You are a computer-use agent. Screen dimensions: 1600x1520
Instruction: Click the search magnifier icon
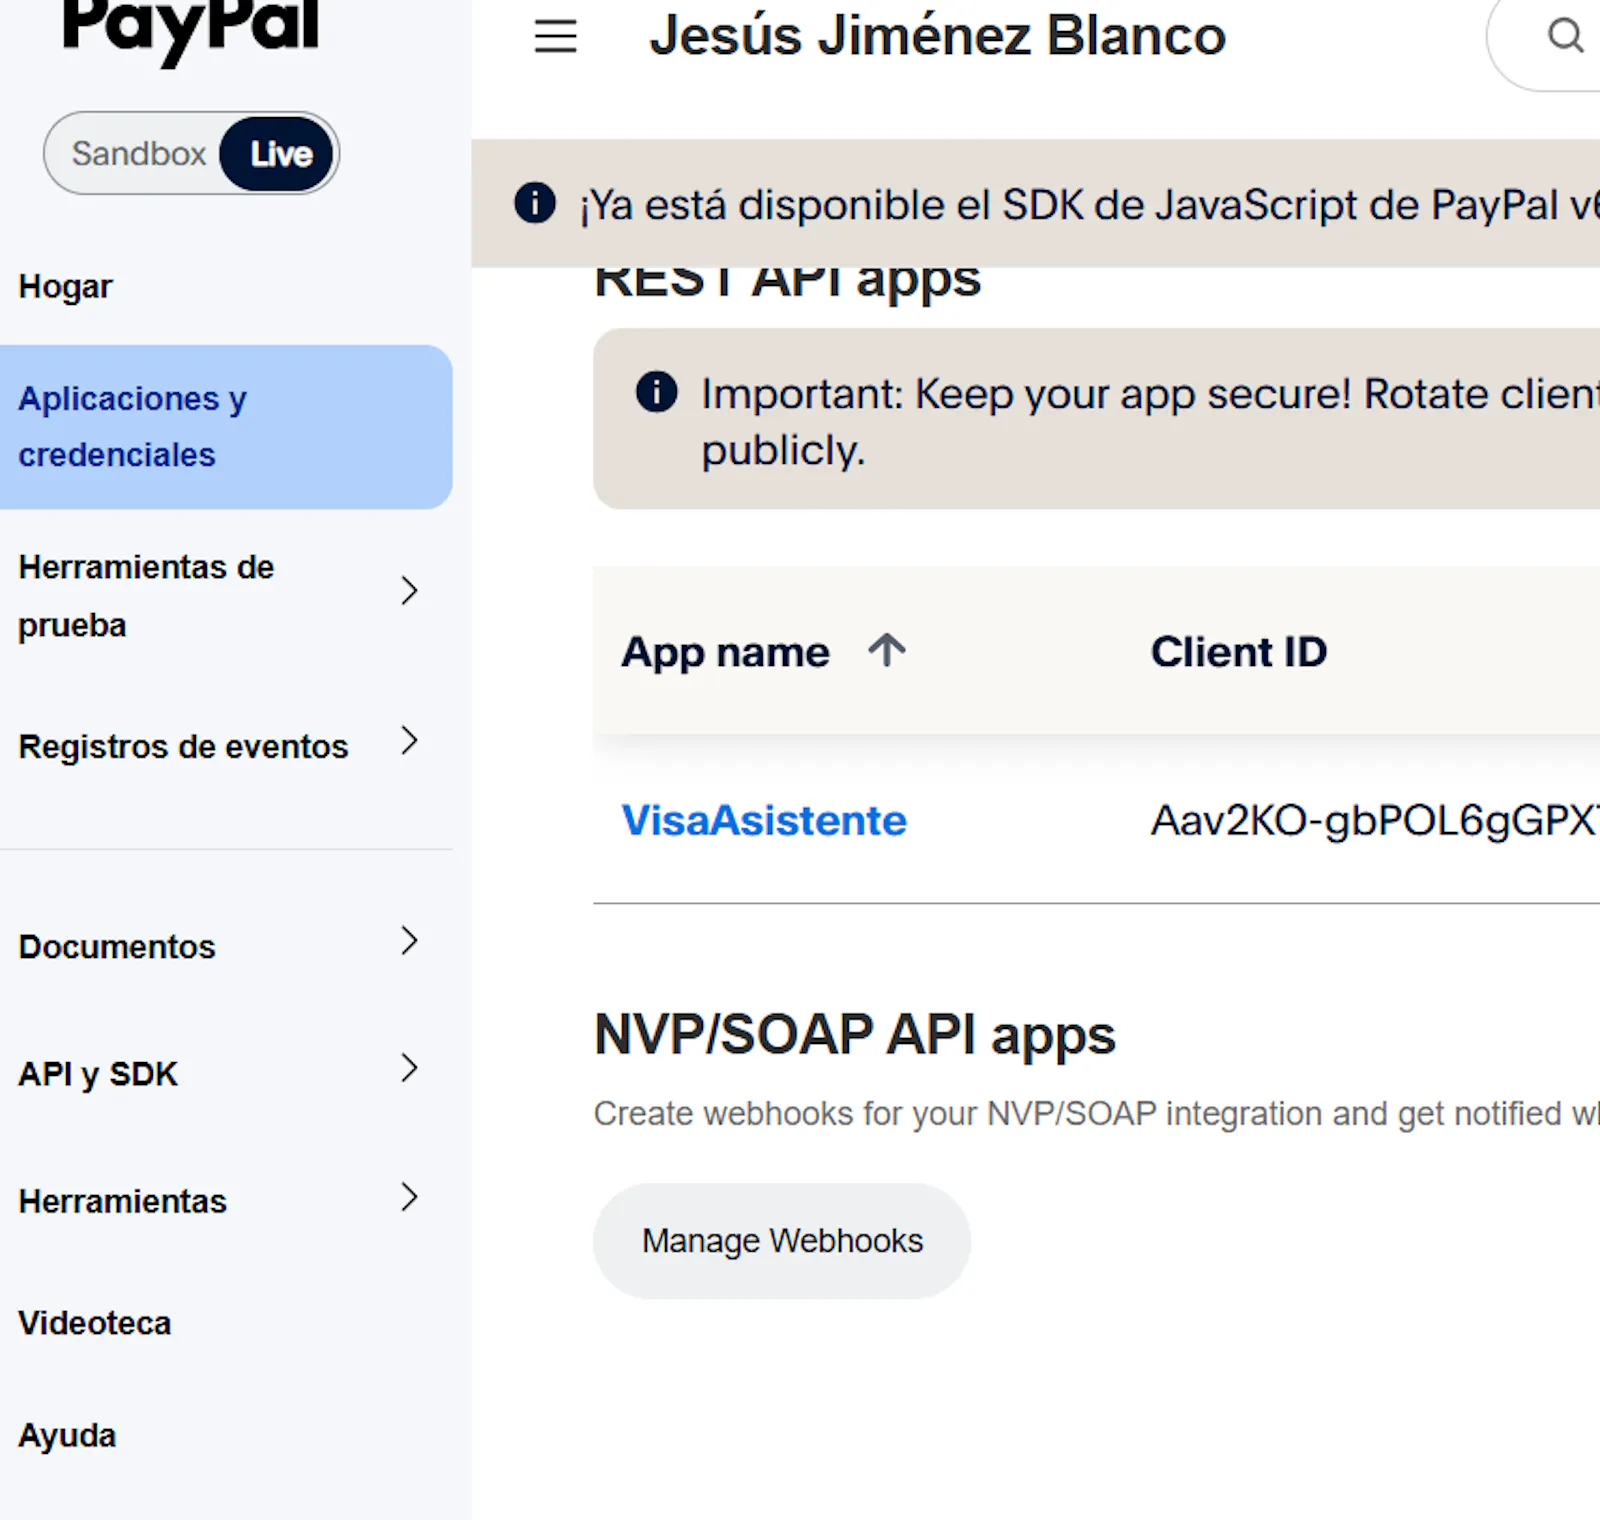[1564, 36]
